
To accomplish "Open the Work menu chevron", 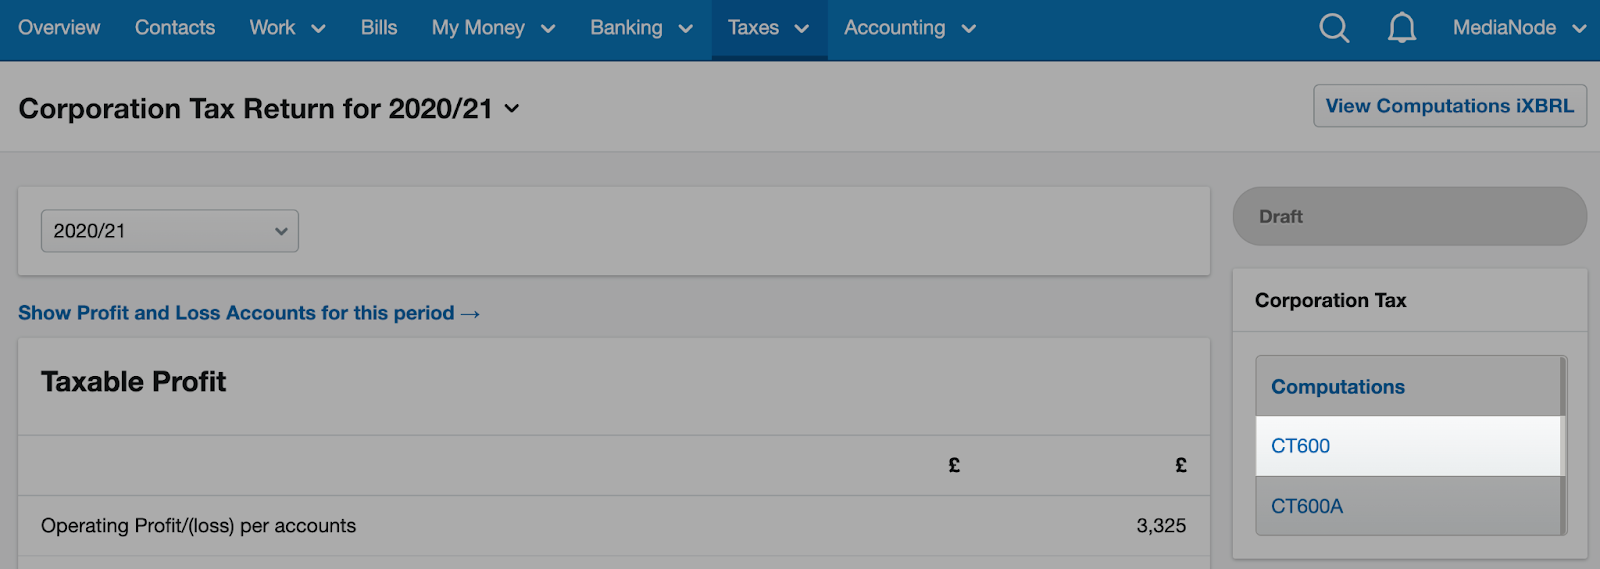I will 318,29.
